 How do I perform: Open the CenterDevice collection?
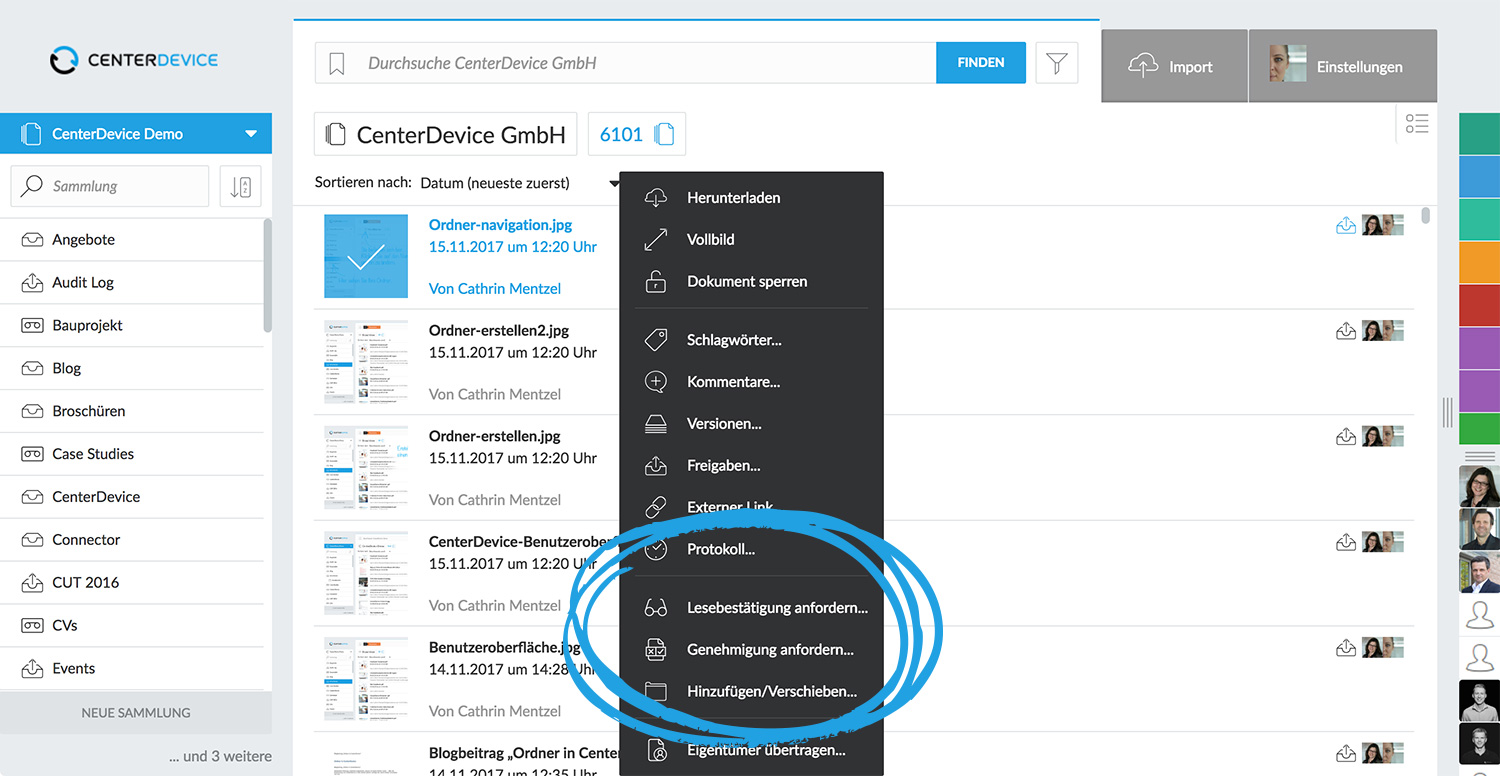click(x=132, y=497)
